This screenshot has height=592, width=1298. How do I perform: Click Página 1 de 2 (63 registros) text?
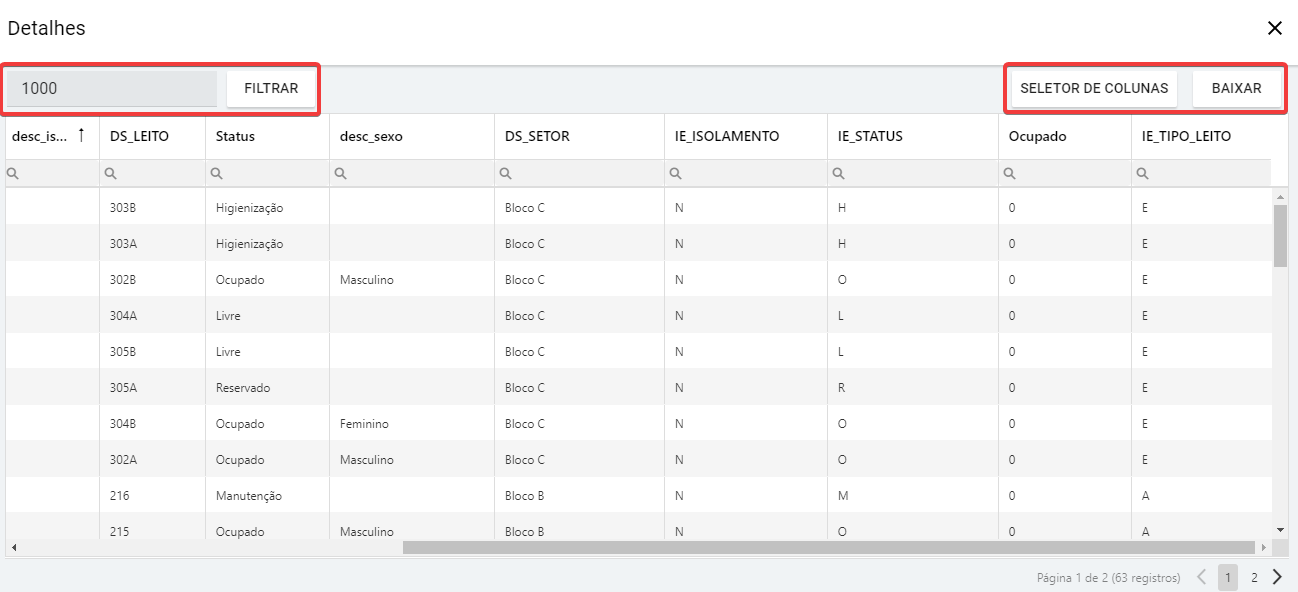(x=1108, y=578)
